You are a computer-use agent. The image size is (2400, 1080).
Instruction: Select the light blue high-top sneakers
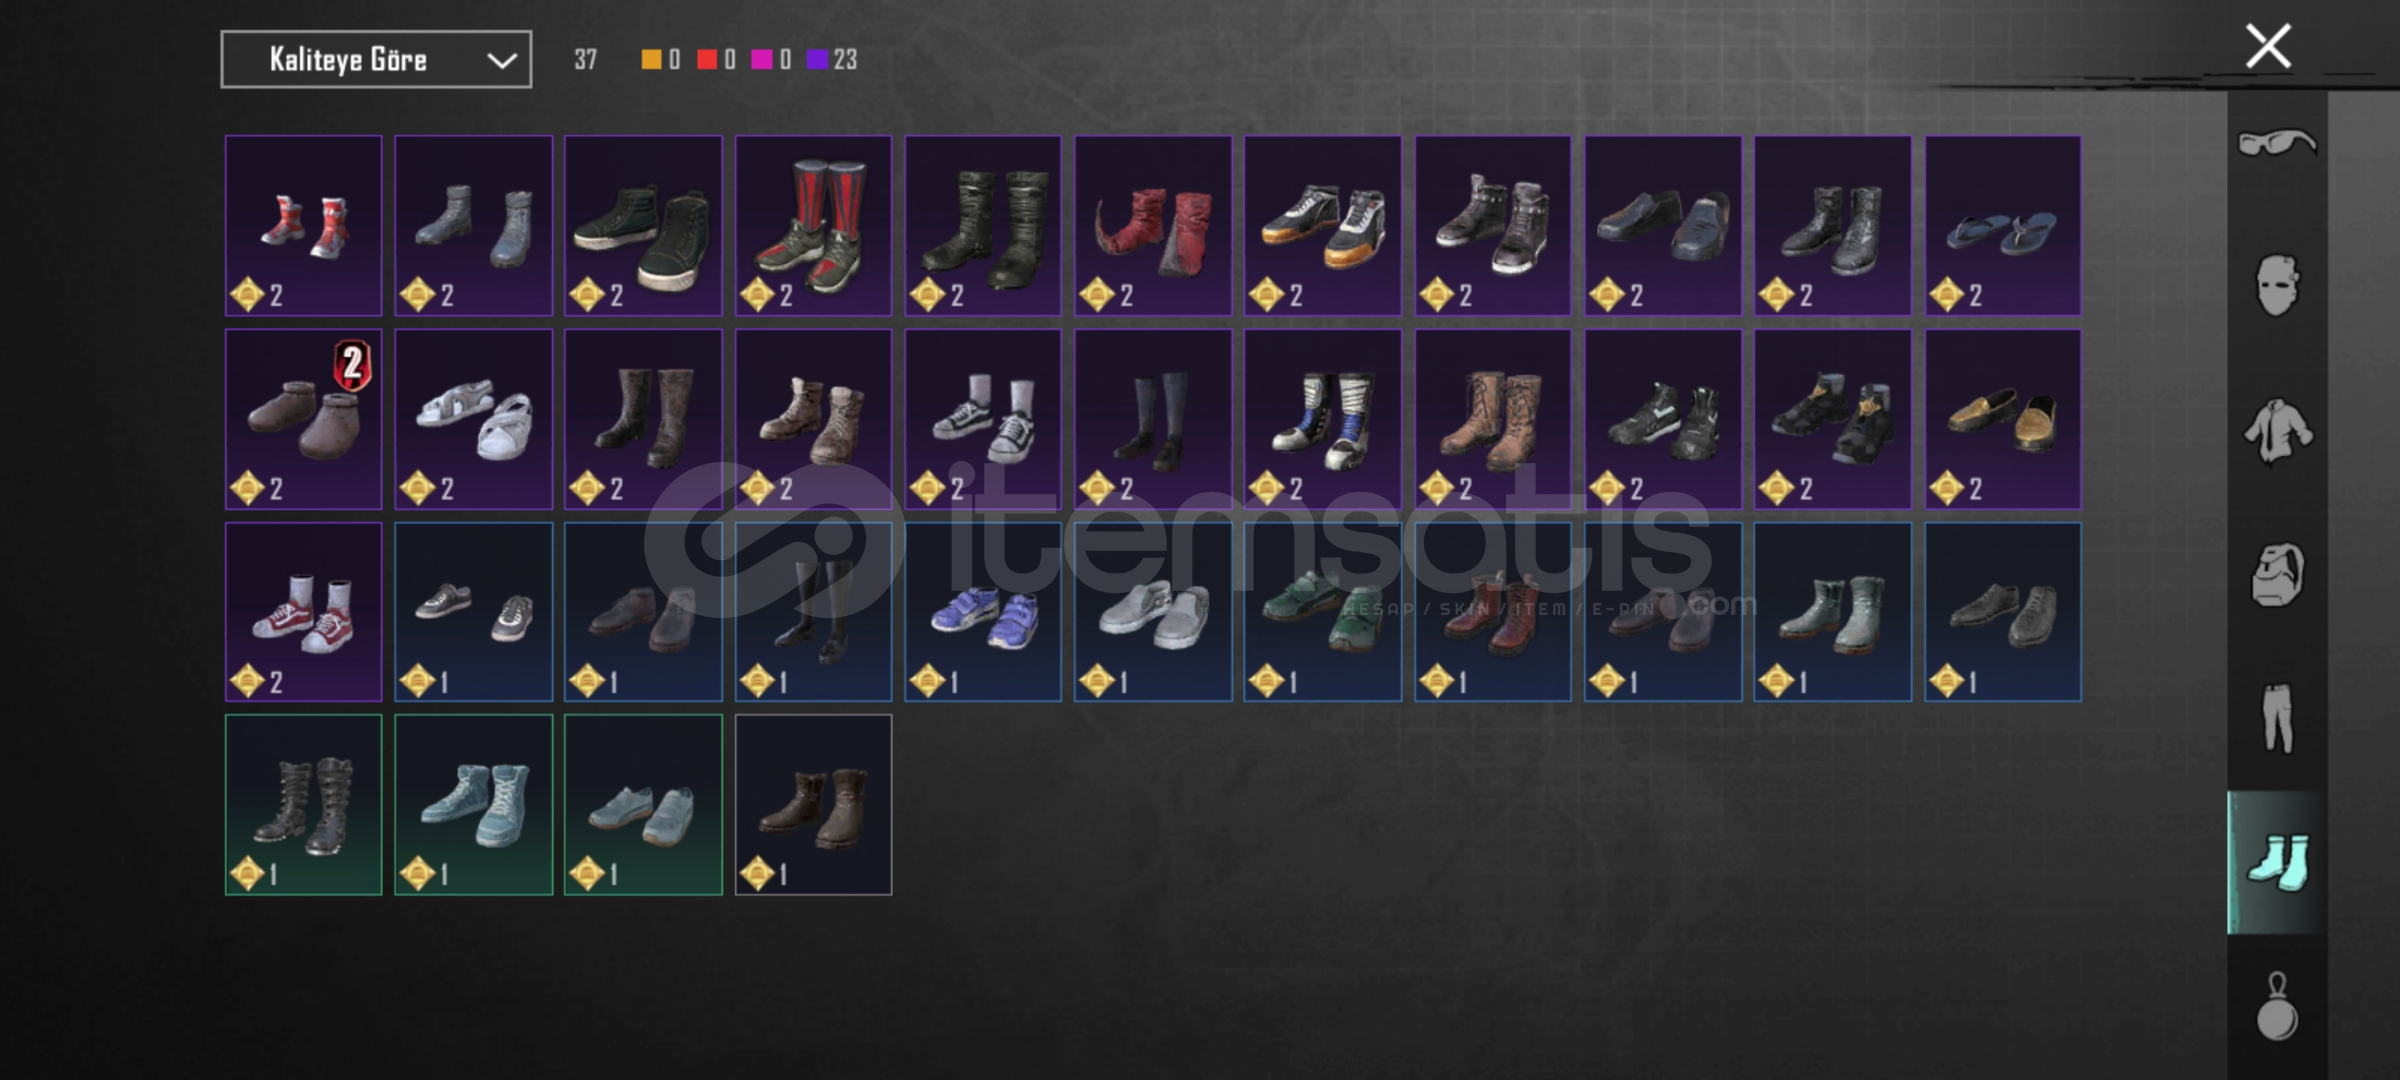[473, 805]
